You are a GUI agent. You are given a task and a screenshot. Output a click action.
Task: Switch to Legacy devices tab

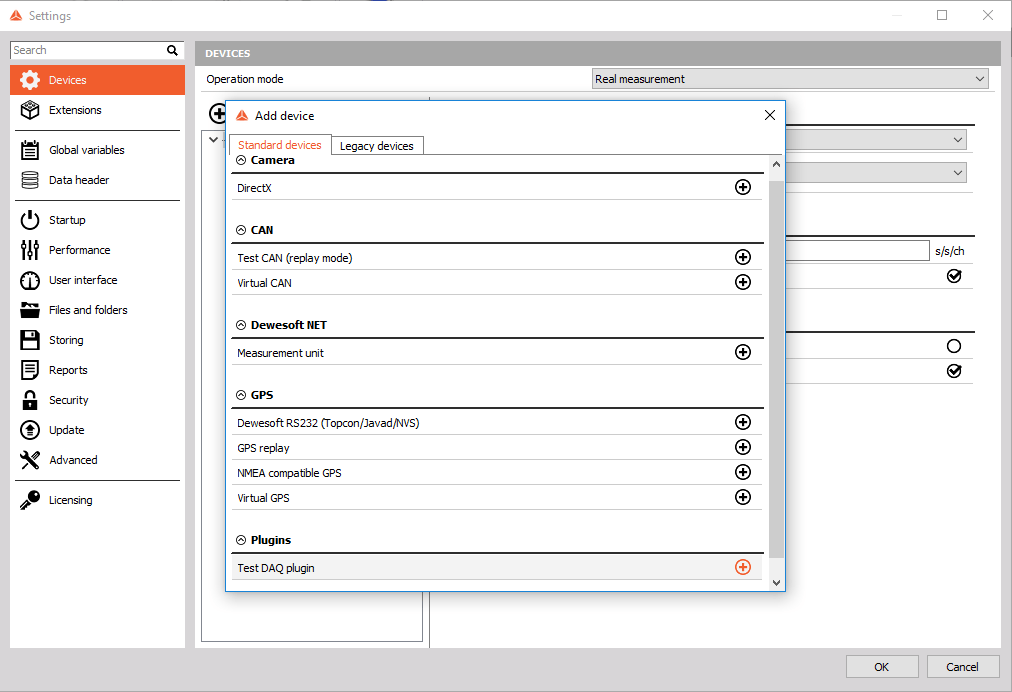[x=377, y=146]
